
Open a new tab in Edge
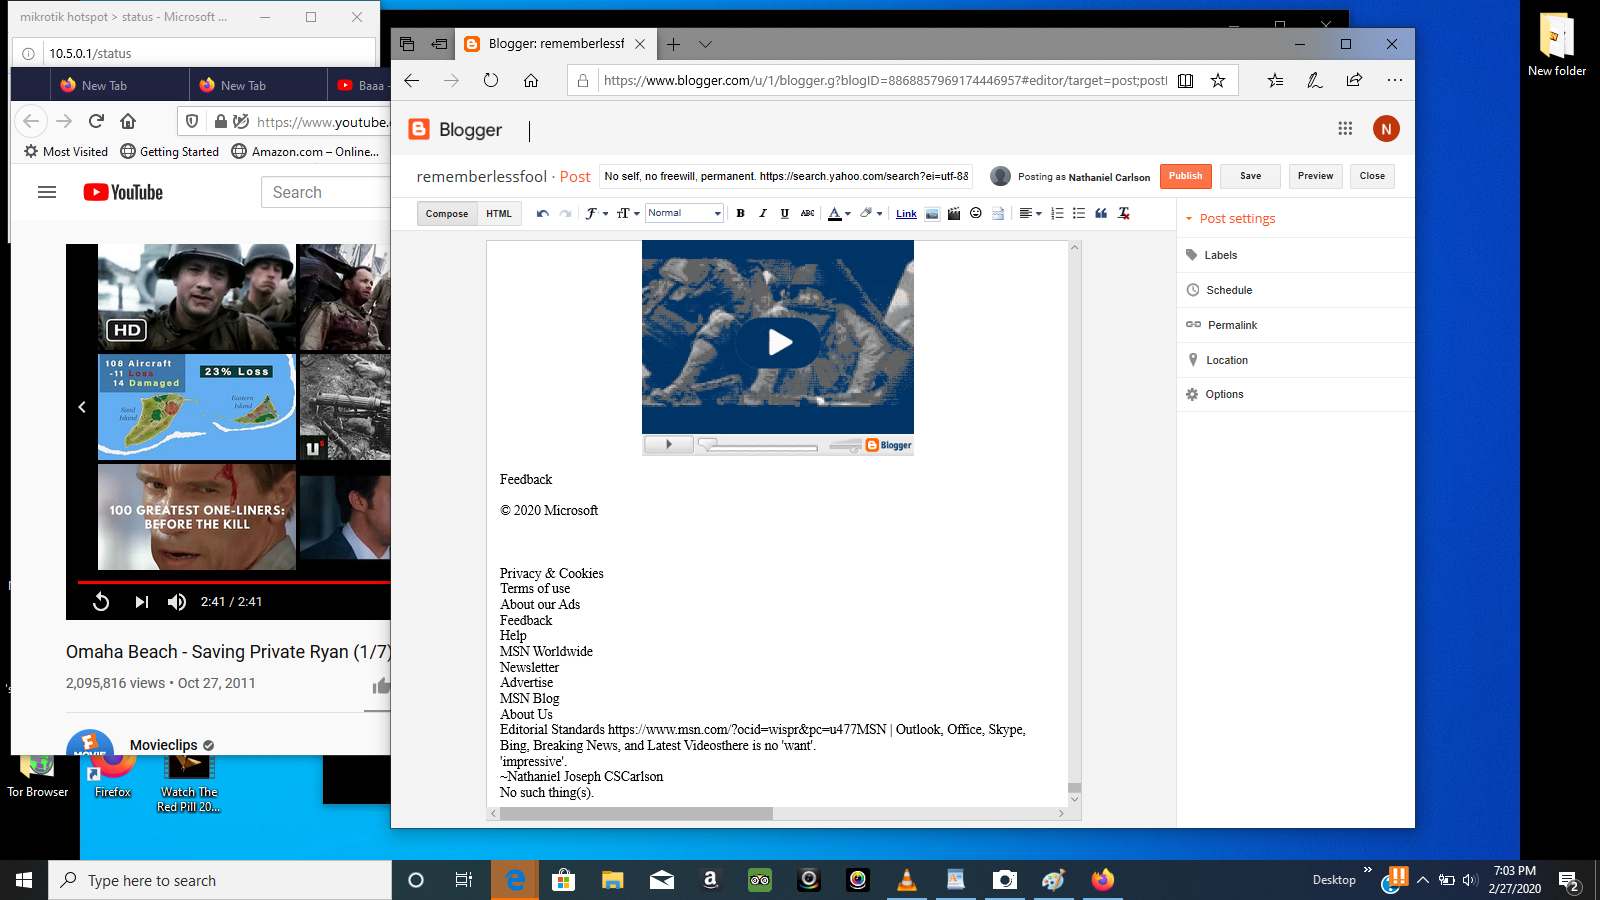pyautogui.click(x=673, y=44)
